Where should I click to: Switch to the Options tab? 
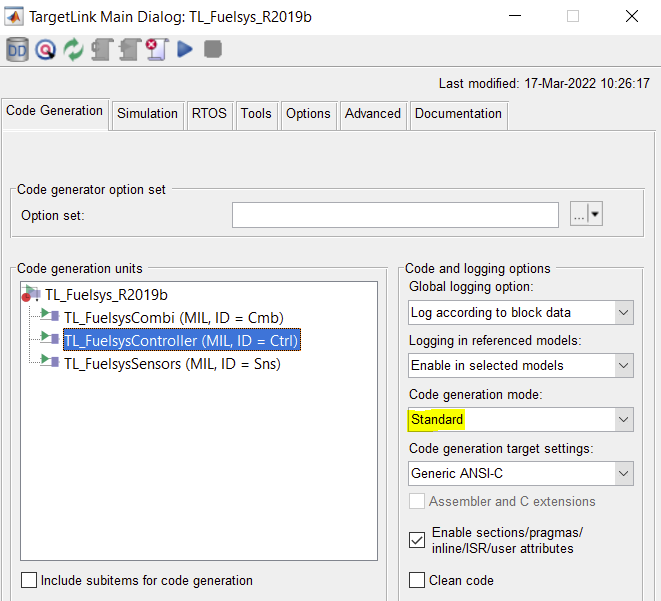[308, 114]
